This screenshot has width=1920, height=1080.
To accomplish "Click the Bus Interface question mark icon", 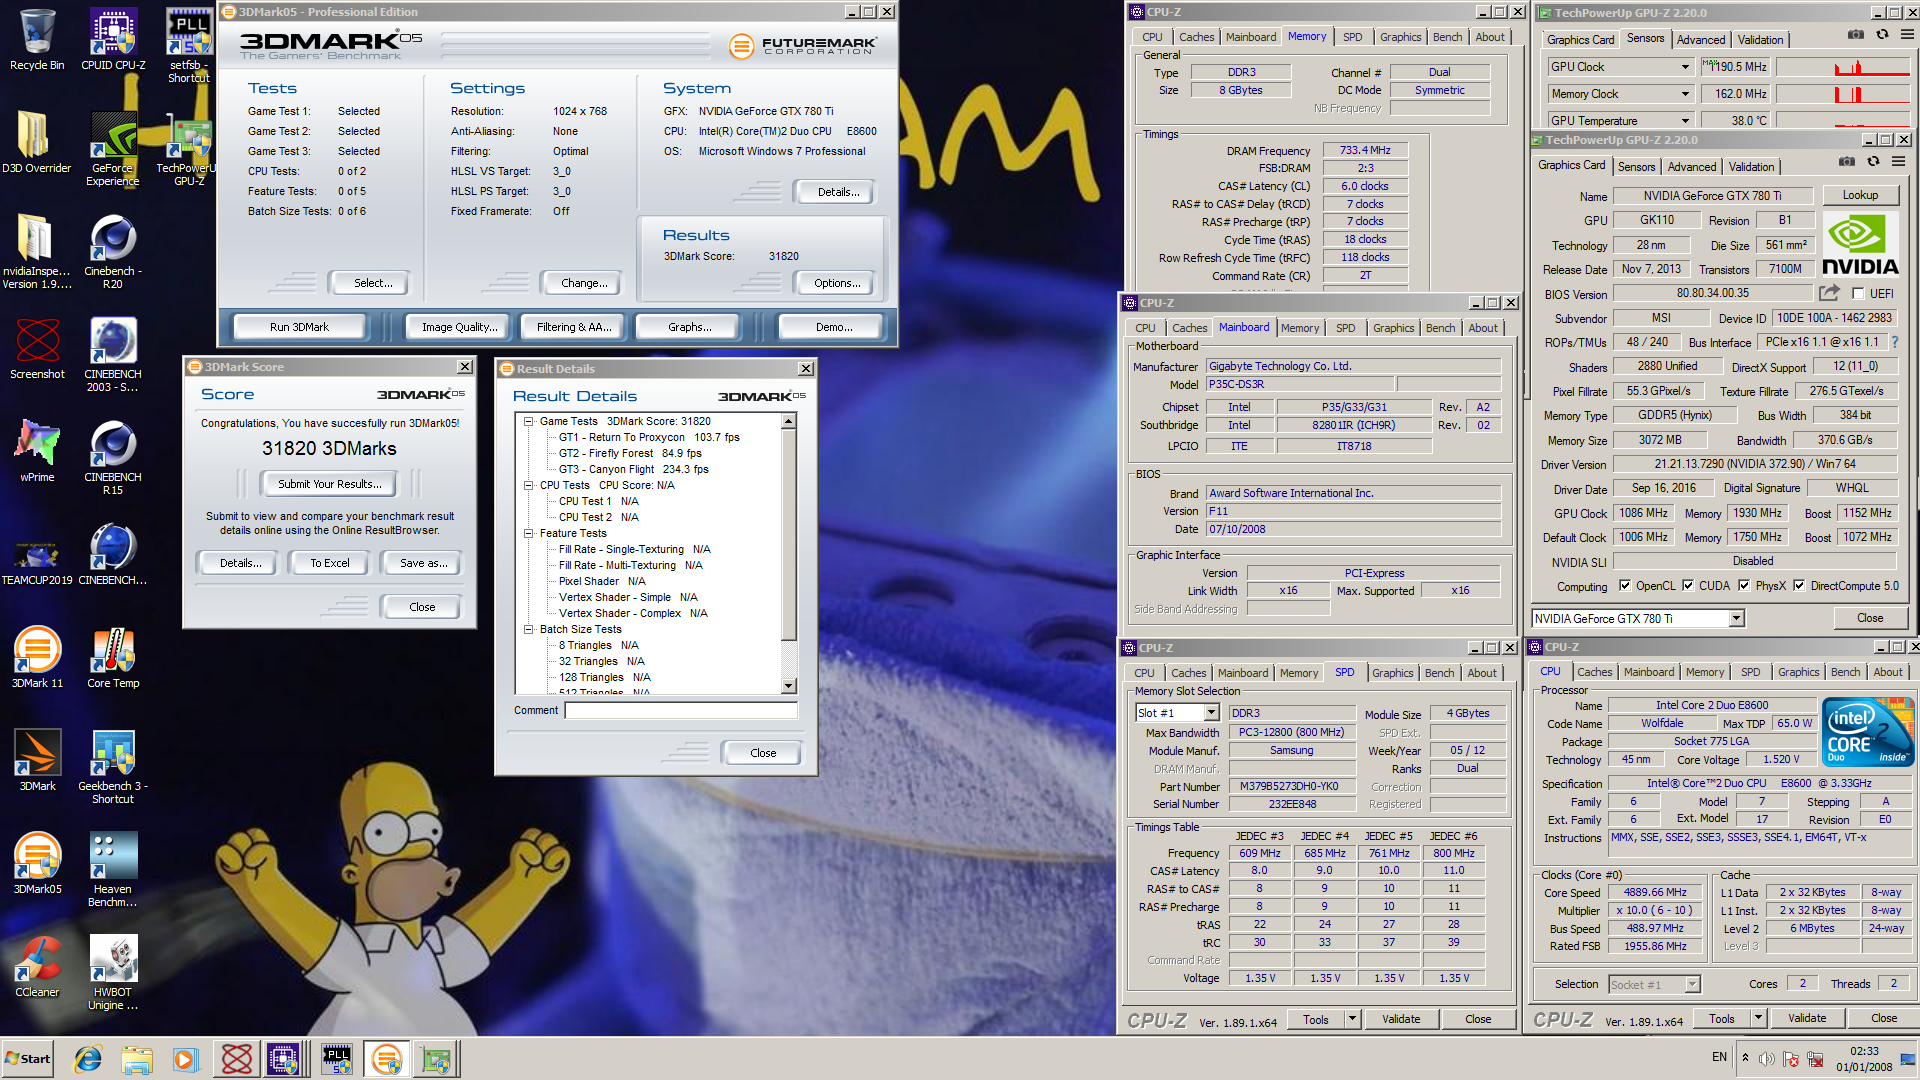I will pos(1895,342).
